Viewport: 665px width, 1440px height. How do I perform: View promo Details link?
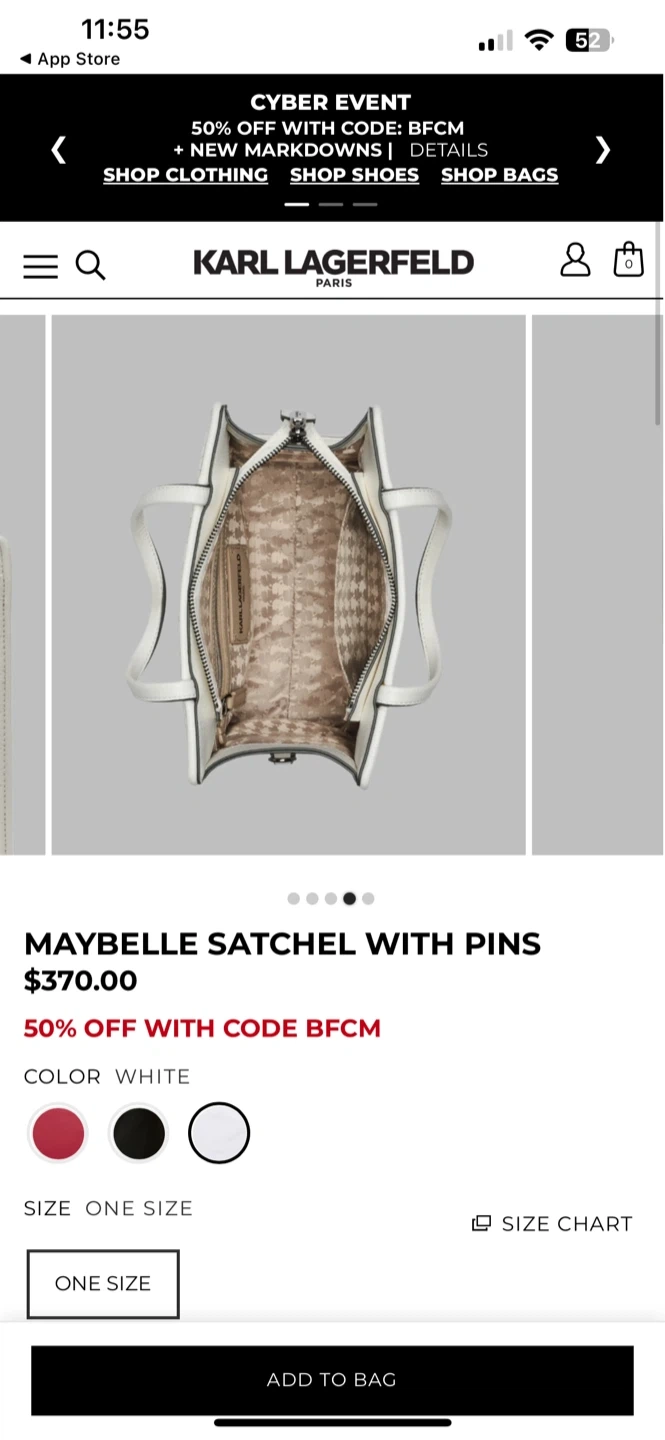(449, 150)
